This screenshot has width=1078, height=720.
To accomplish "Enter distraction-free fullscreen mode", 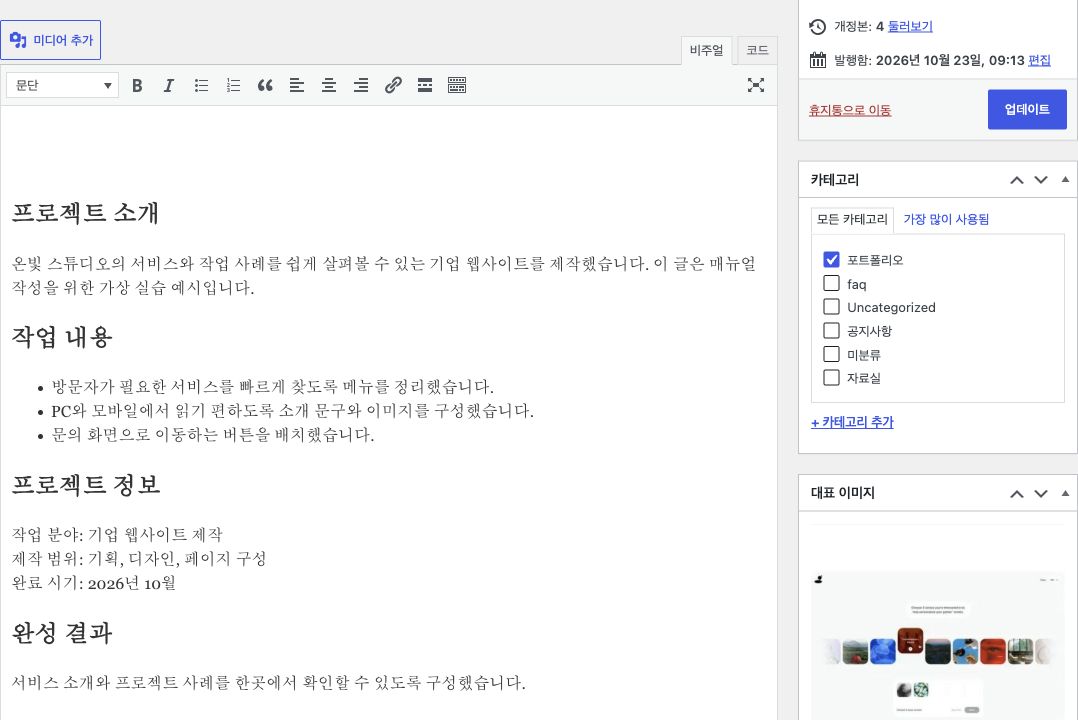I will click(756, 85).
